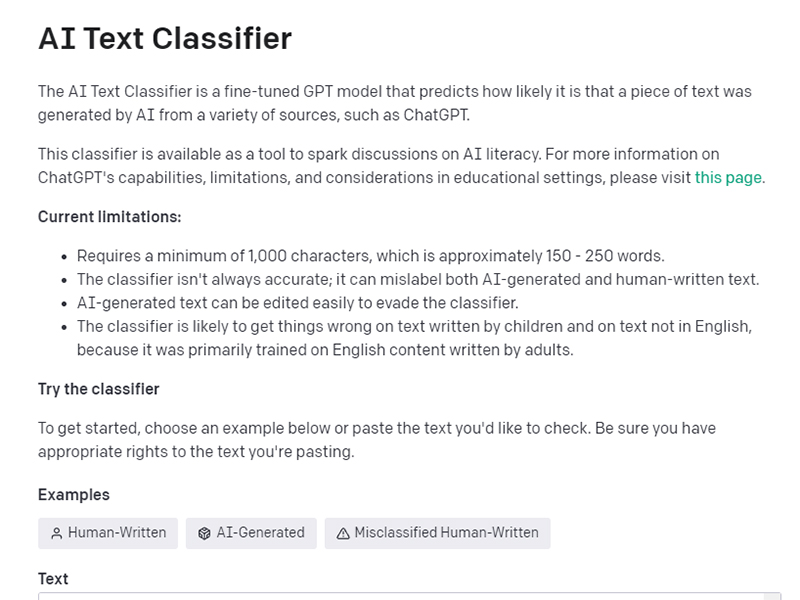Load the Human-Written example
This screenshot has height=600, width=800.
click(x=107, y=533)
